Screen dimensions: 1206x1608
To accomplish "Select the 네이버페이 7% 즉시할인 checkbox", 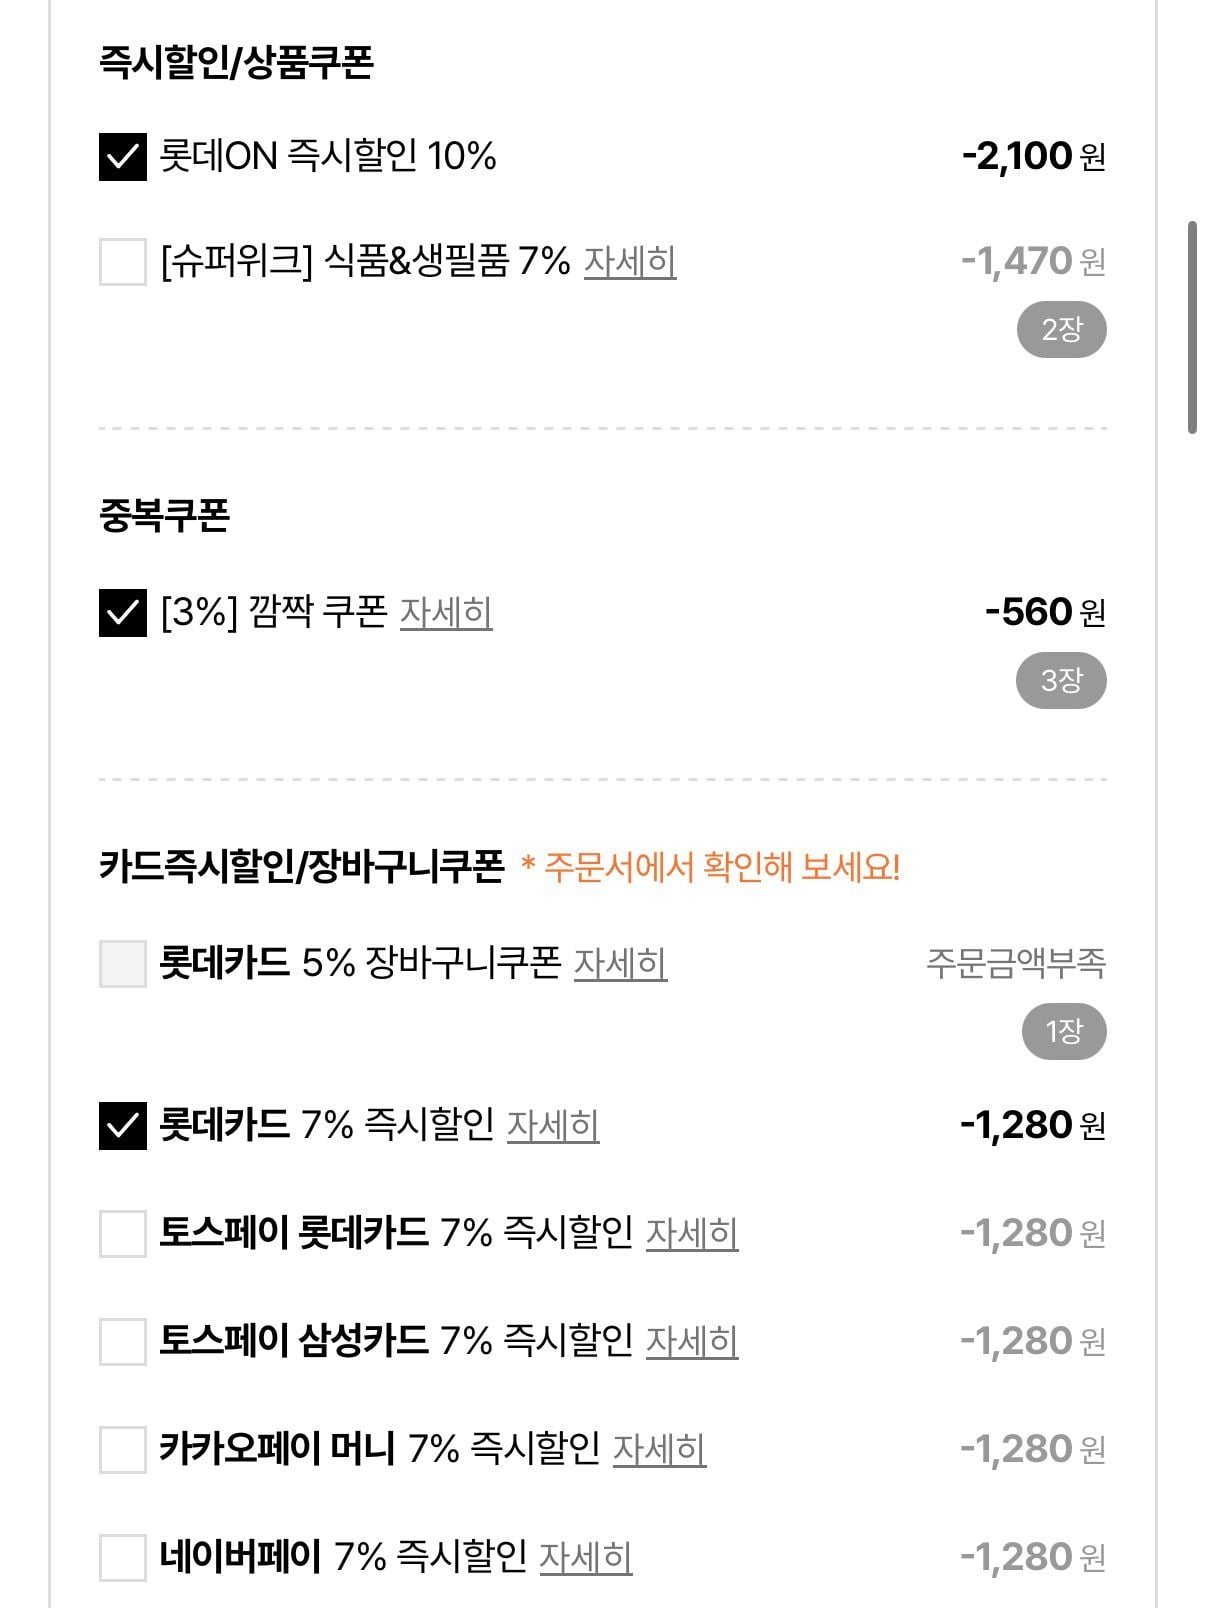I will click(123, 1557).
